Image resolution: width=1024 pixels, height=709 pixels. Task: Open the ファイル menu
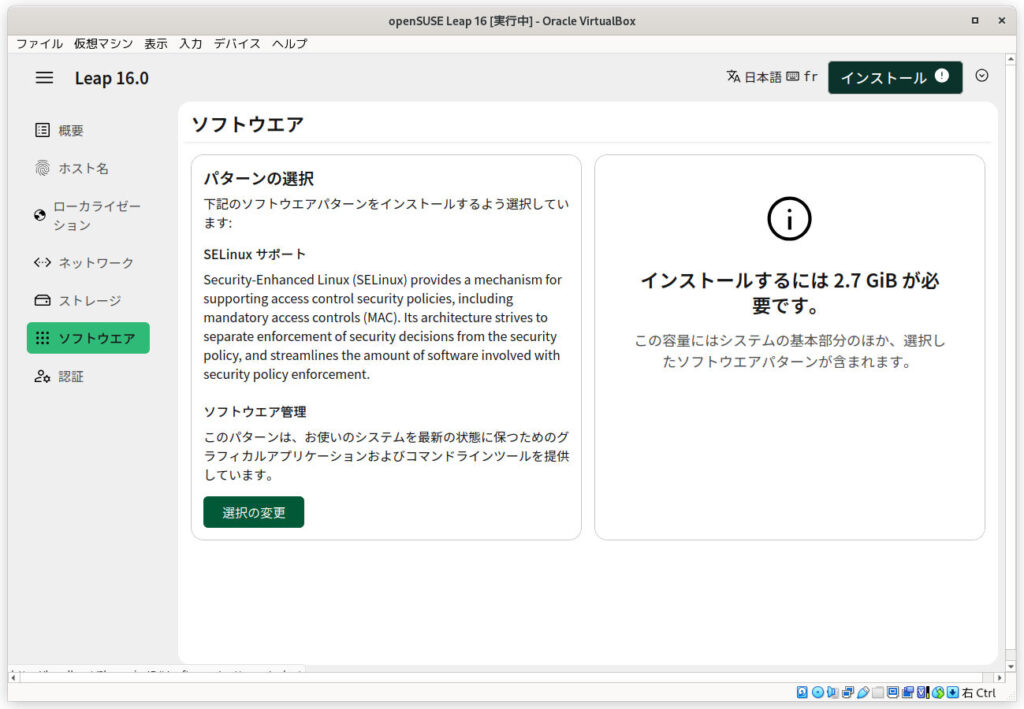click(39, 44)
